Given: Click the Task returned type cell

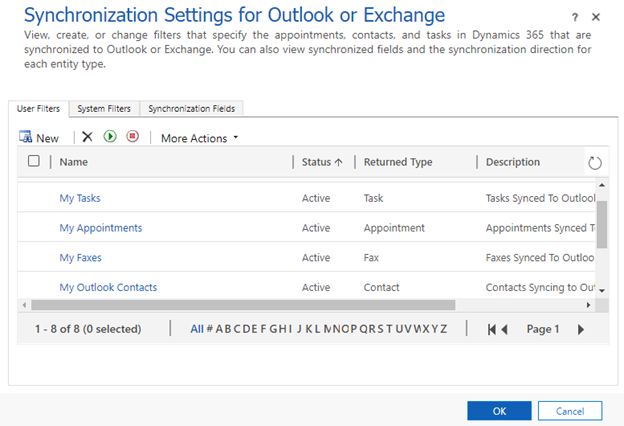Looking at the screenshot, I should [x=373, y=198].
